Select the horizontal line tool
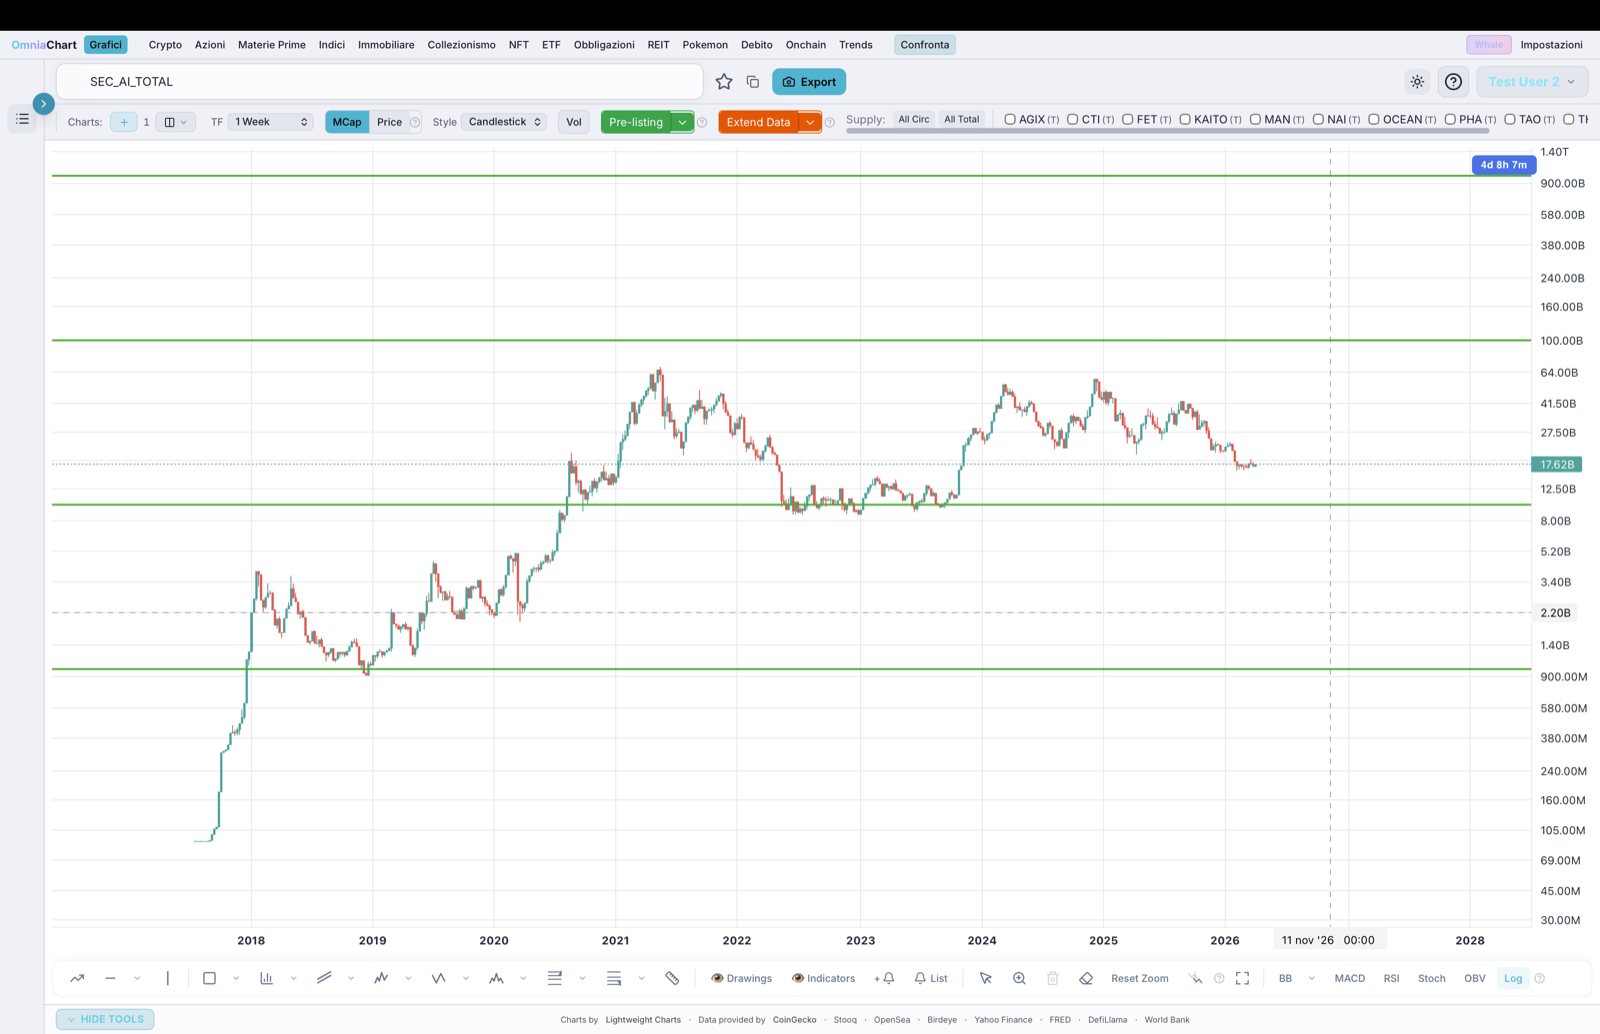1600x1034 pixels. coord(110,978)
